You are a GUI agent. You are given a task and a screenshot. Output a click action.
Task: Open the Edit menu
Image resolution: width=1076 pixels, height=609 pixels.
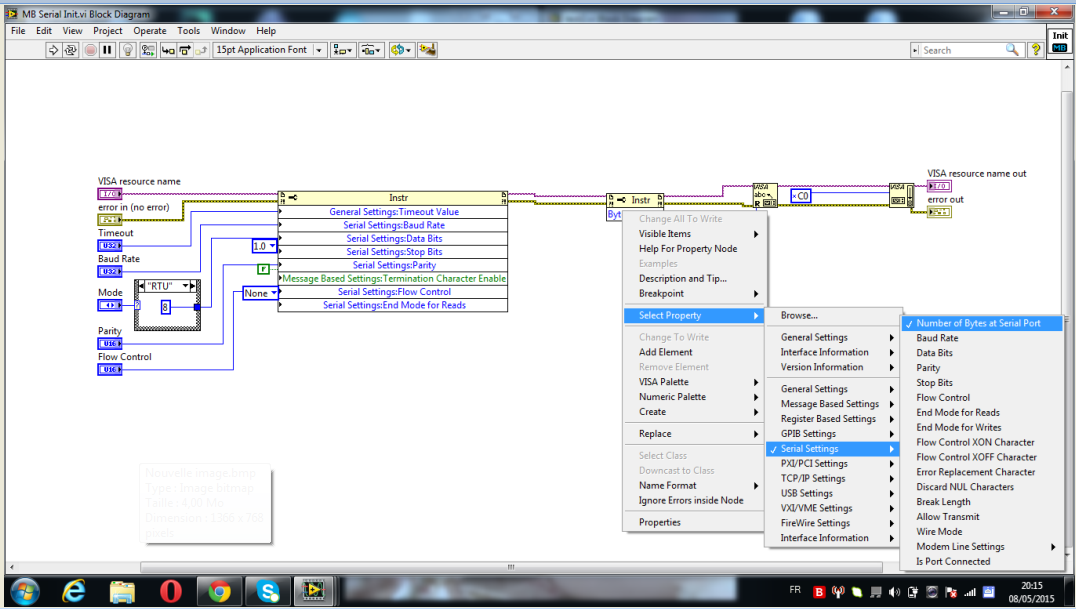point(44,31)
